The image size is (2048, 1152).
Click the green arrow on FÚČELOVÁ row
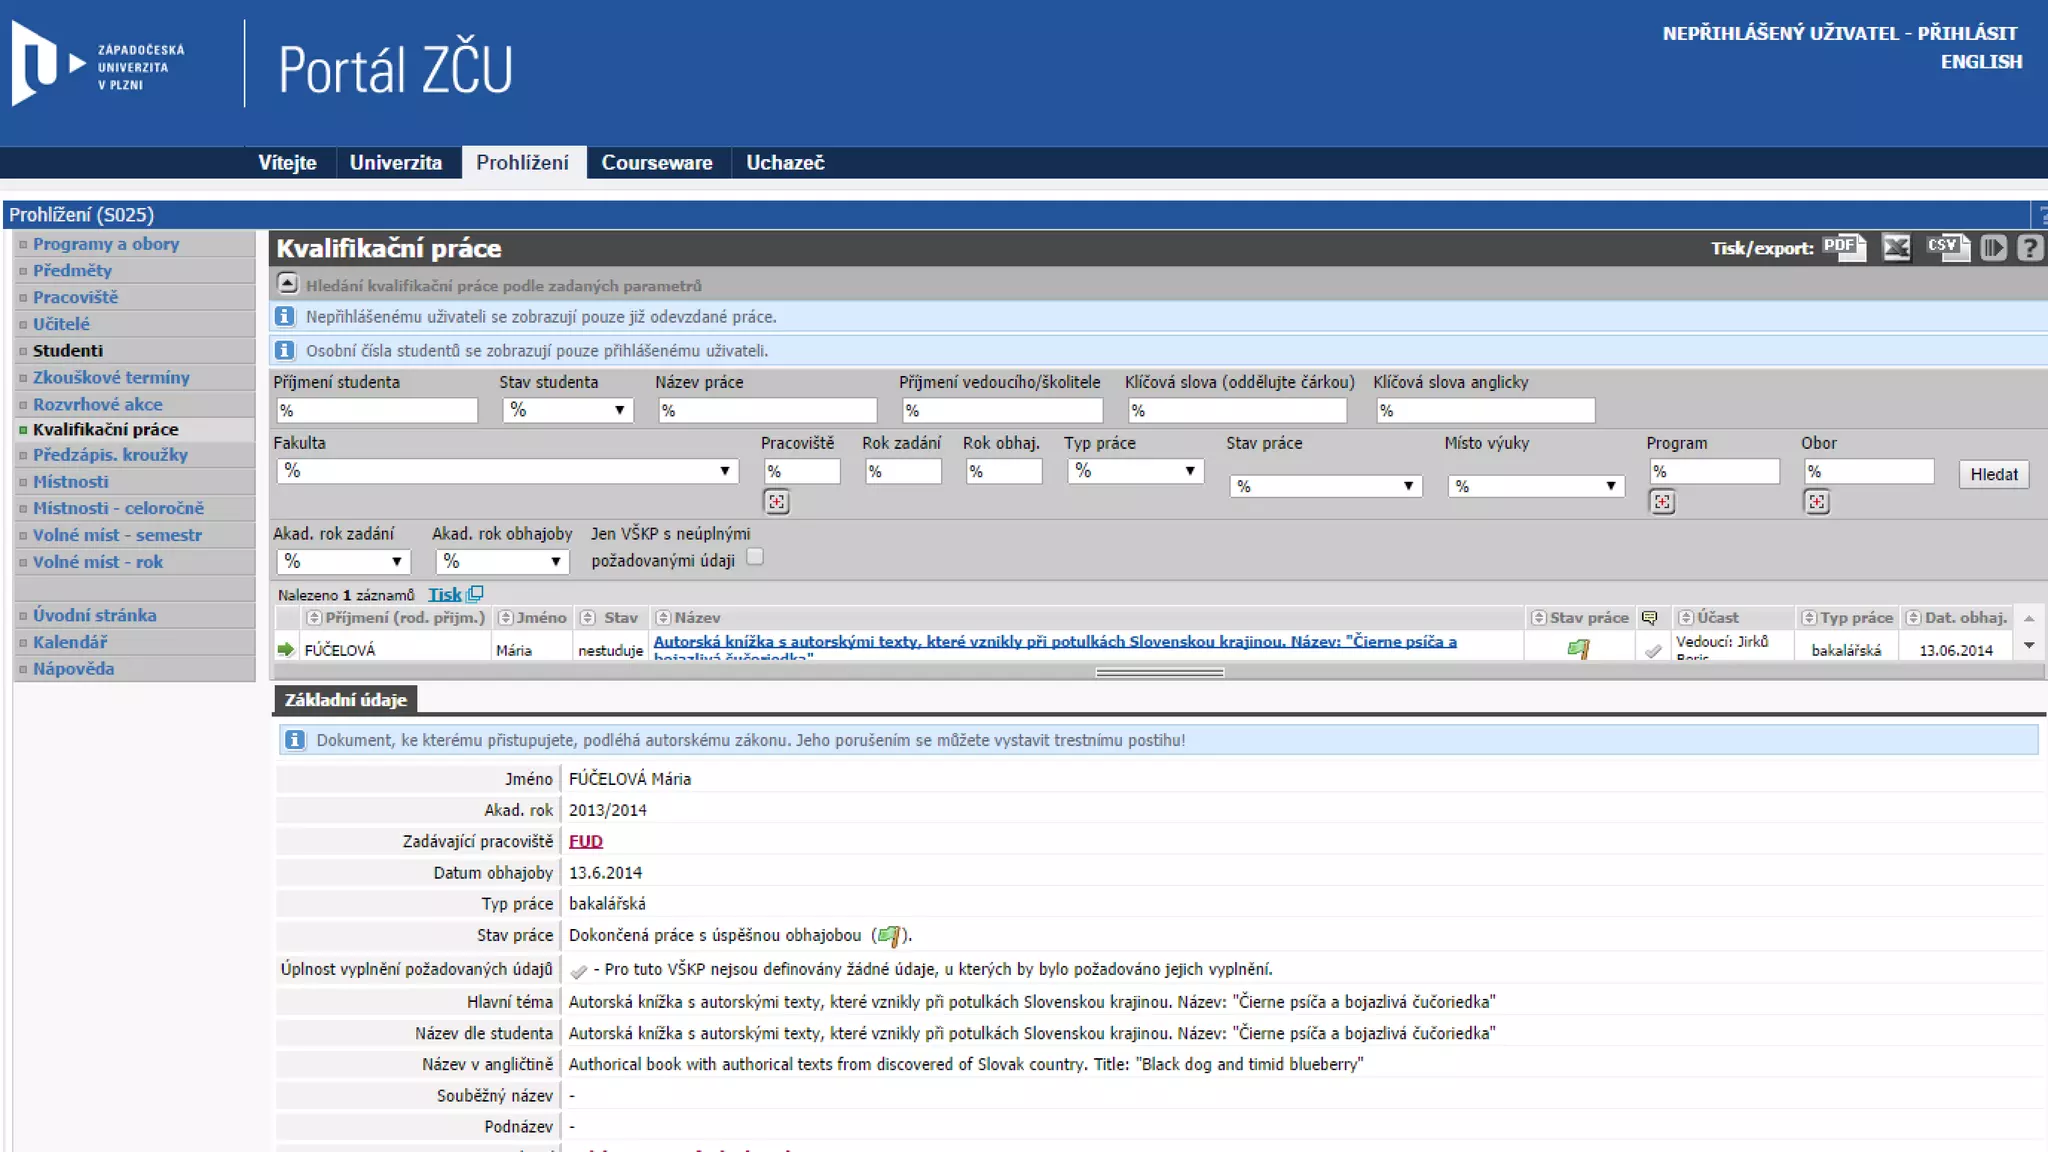click(x=286, y=650)
